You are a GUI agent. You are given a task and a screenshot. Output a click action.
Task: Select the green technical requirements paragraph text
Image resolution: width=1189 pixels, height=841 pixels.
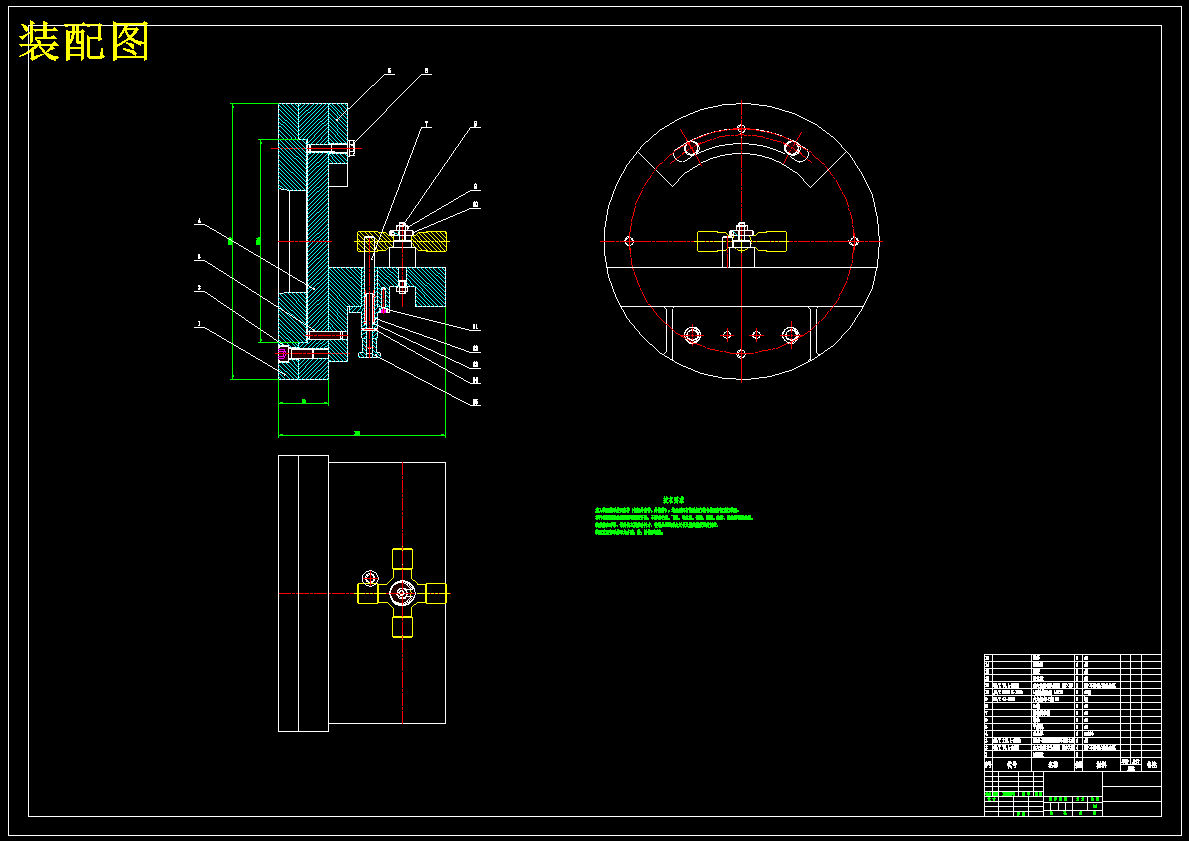[673, 522]
